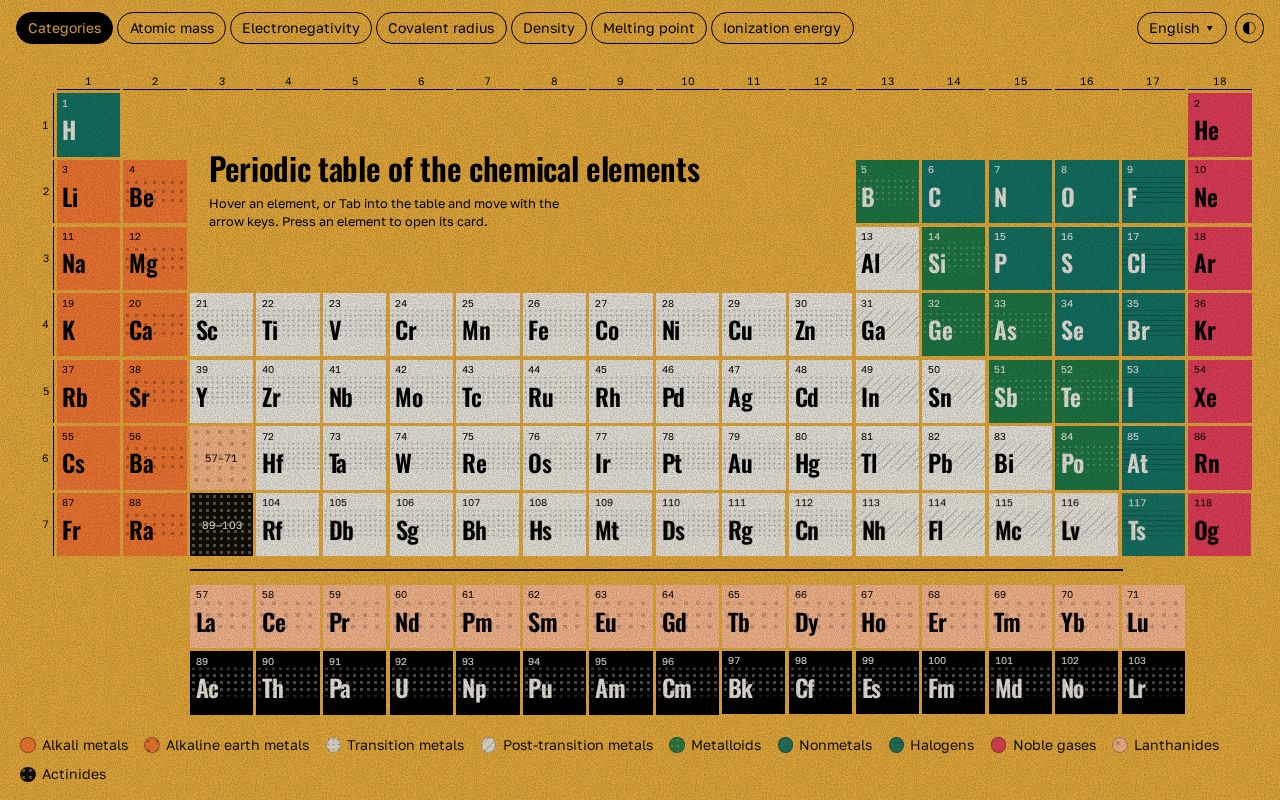Click the Alkali metals legend swatch
1280x800 pixels.
(28, 745)
